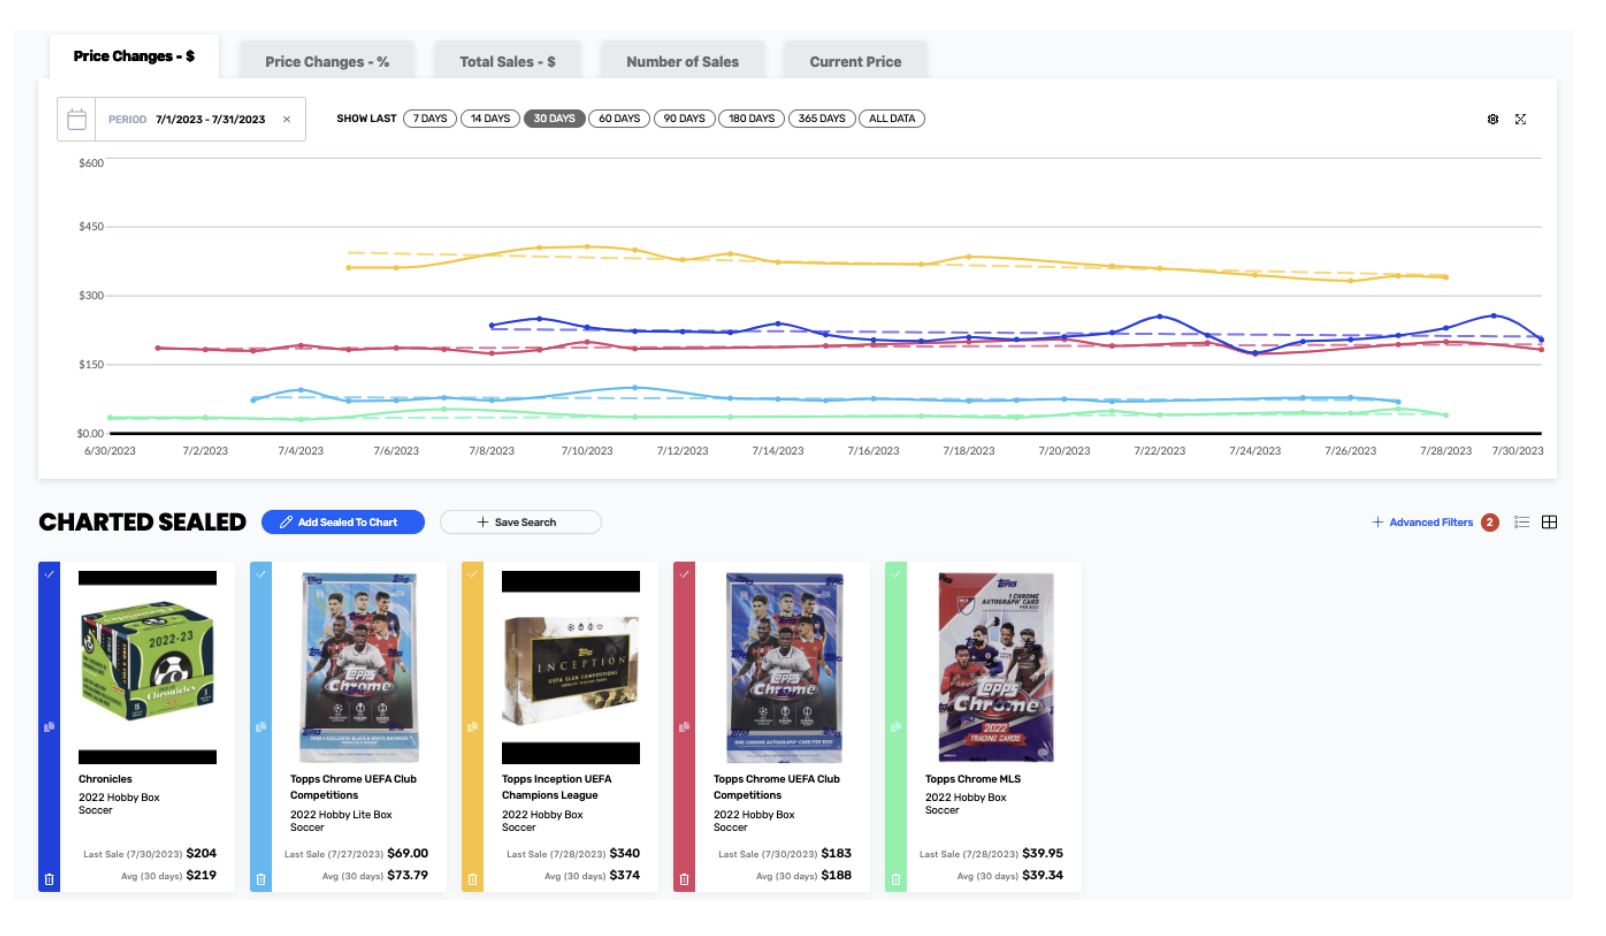Select the 60 DAYS range

point(619,119)
